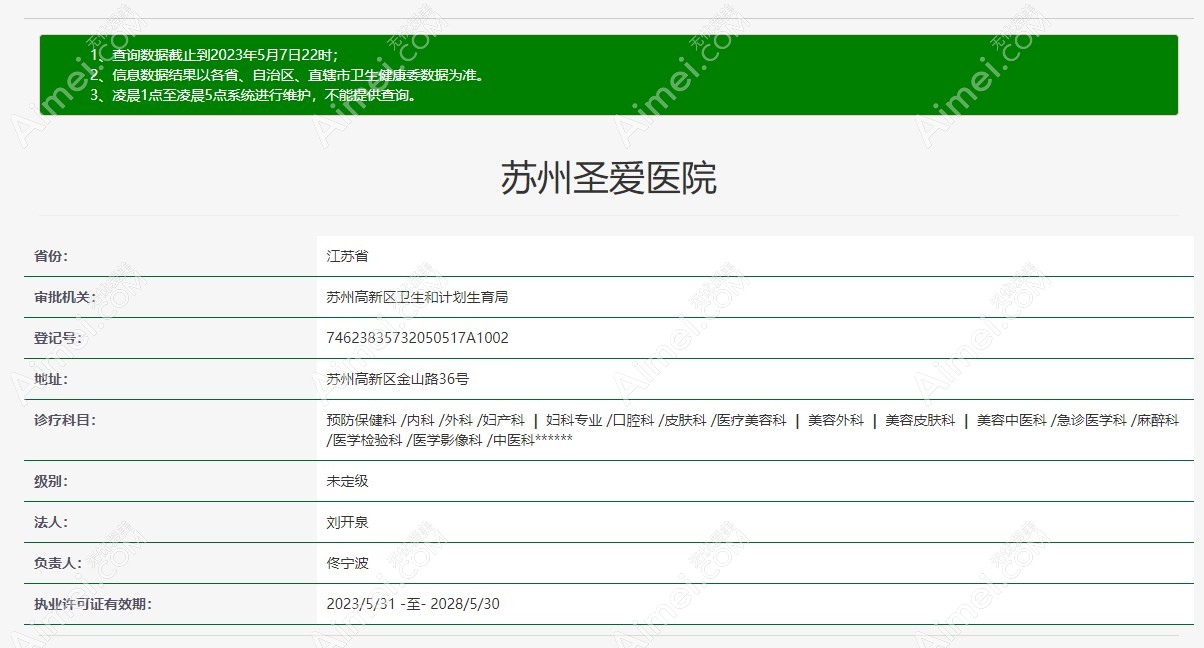Click the level value 未定级
The image size is (1204, 648).
[347, 481]
